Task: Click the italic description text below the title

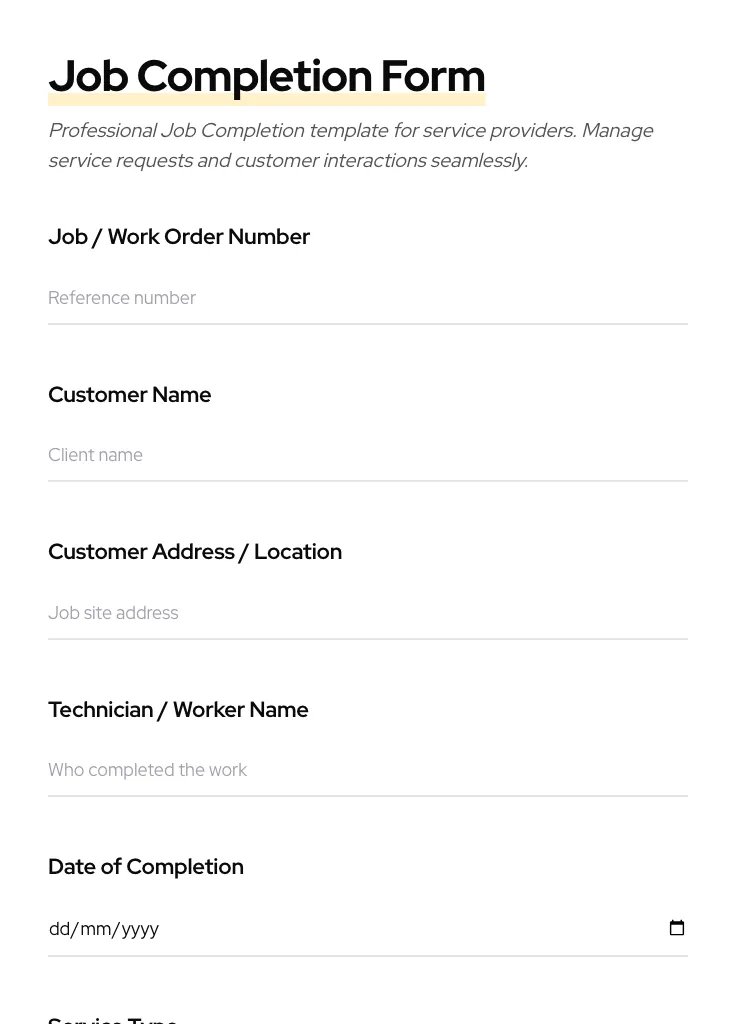Action: 350,145
